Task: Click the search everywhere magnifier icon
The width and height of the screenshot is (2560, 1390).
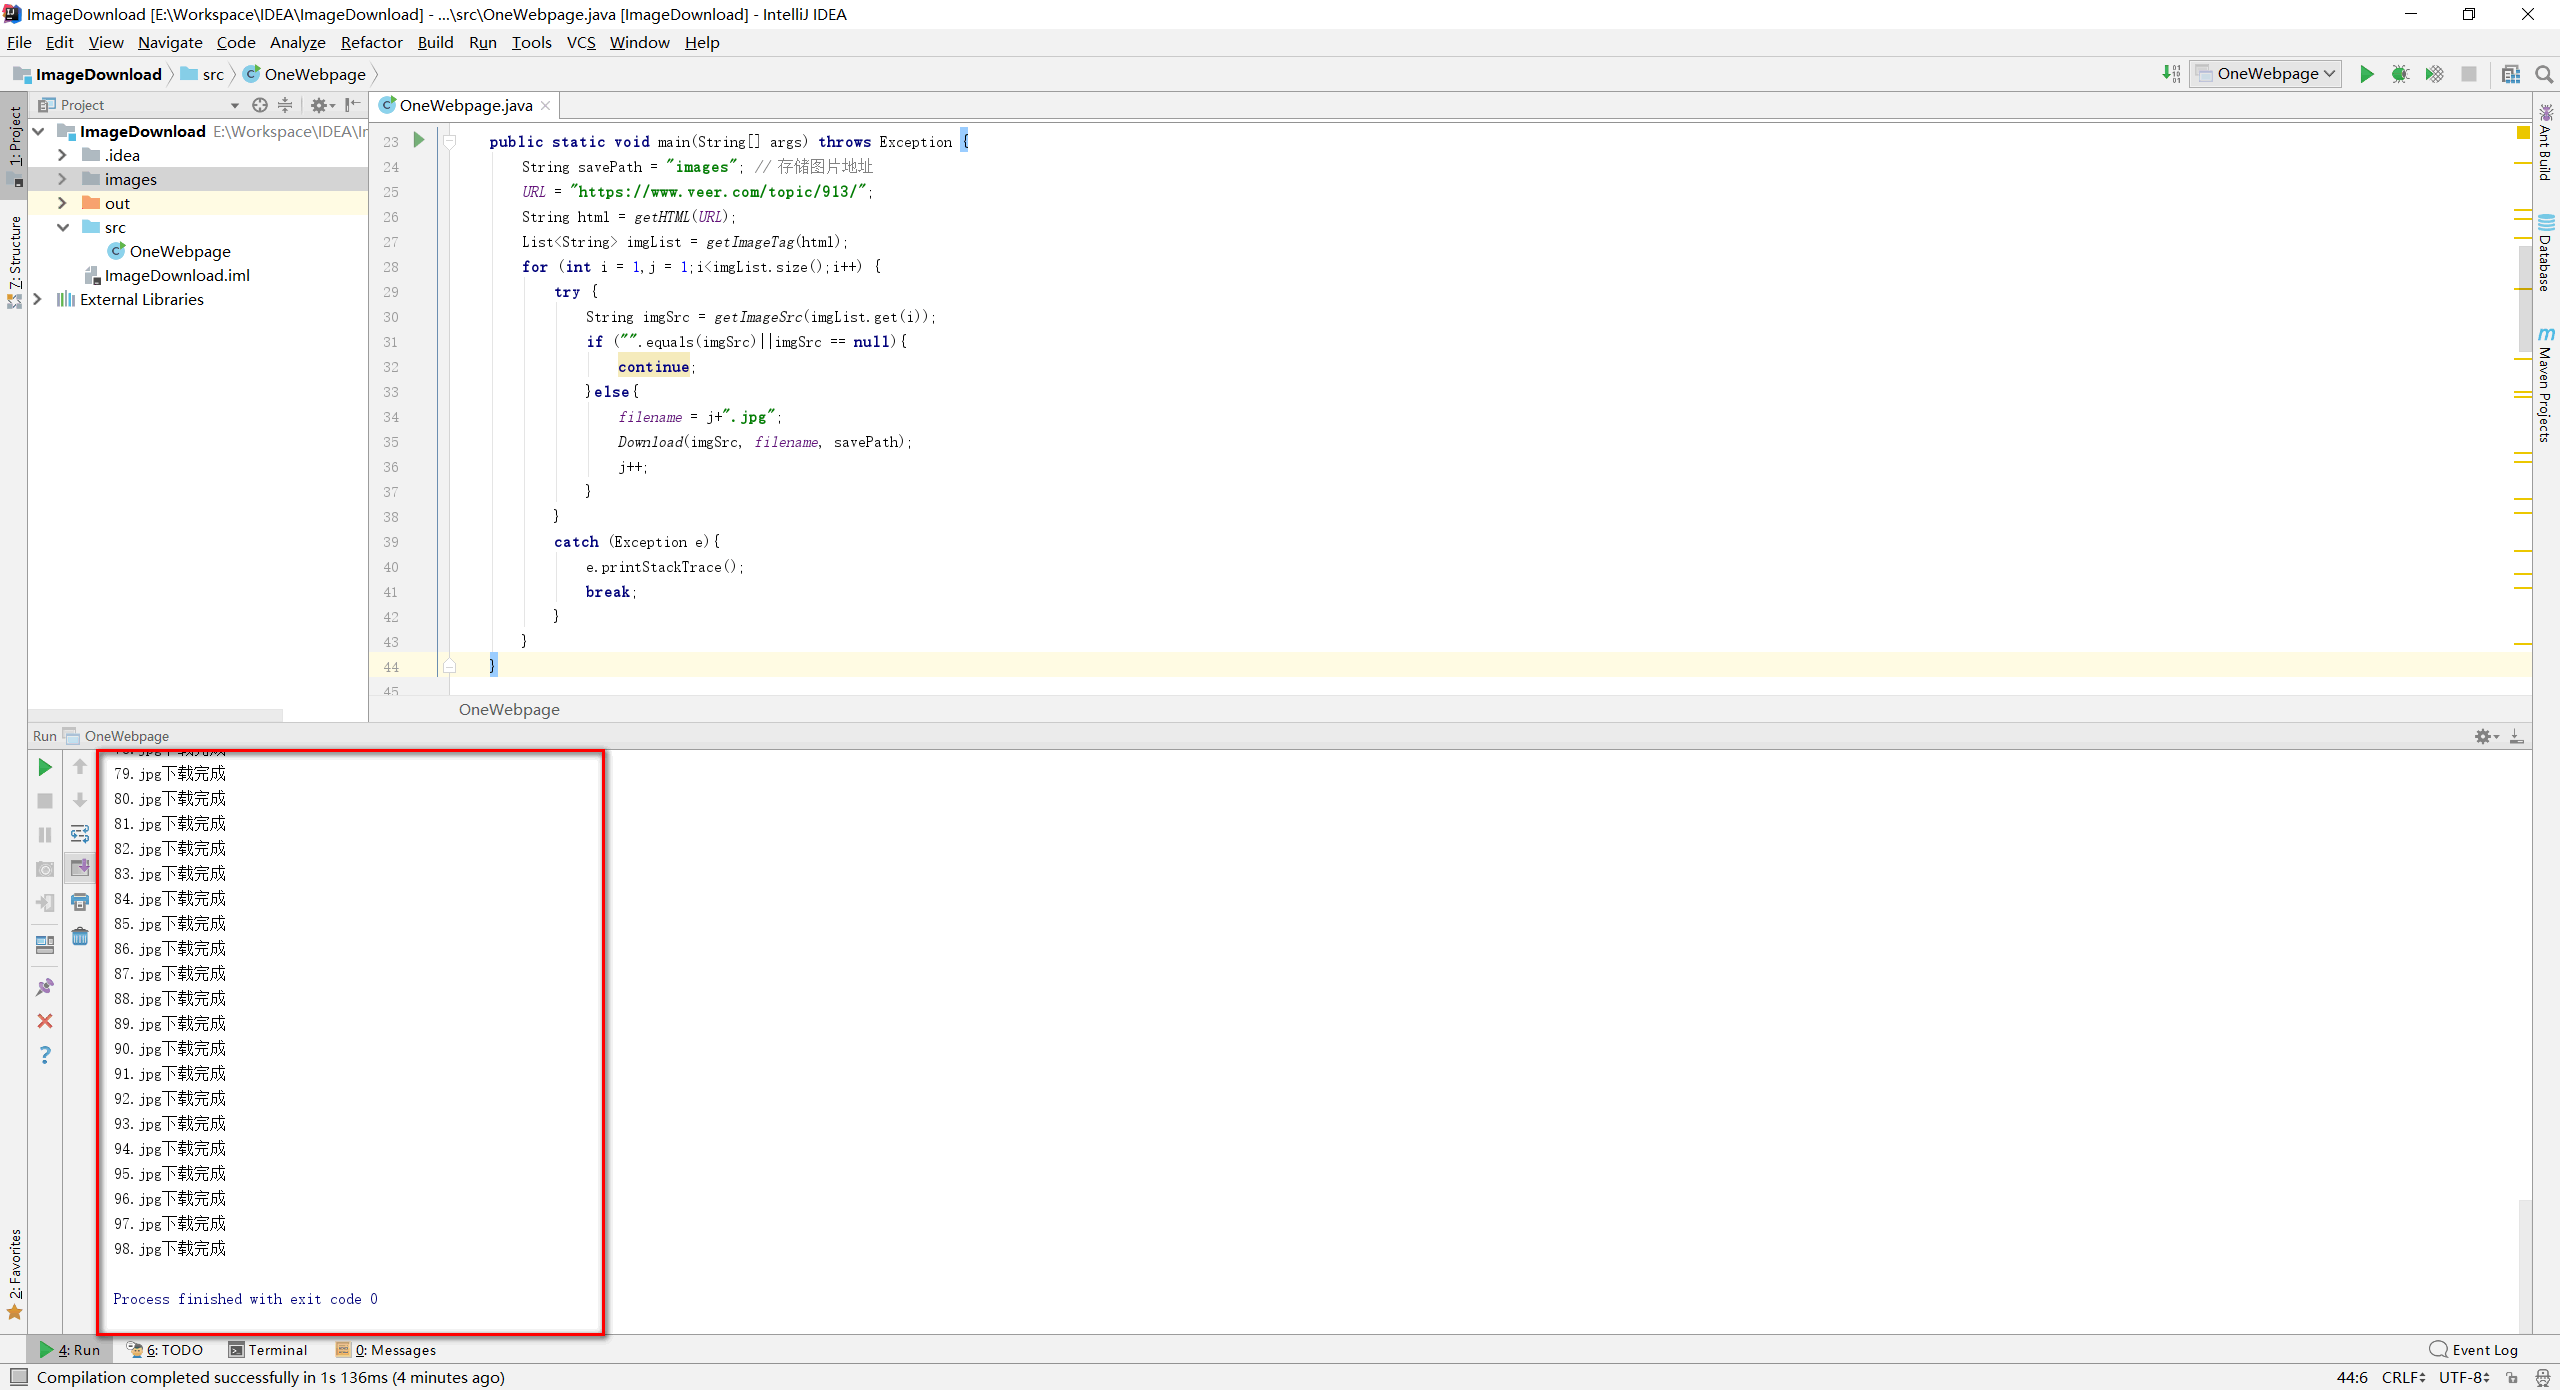Action: coord(2544,74)
